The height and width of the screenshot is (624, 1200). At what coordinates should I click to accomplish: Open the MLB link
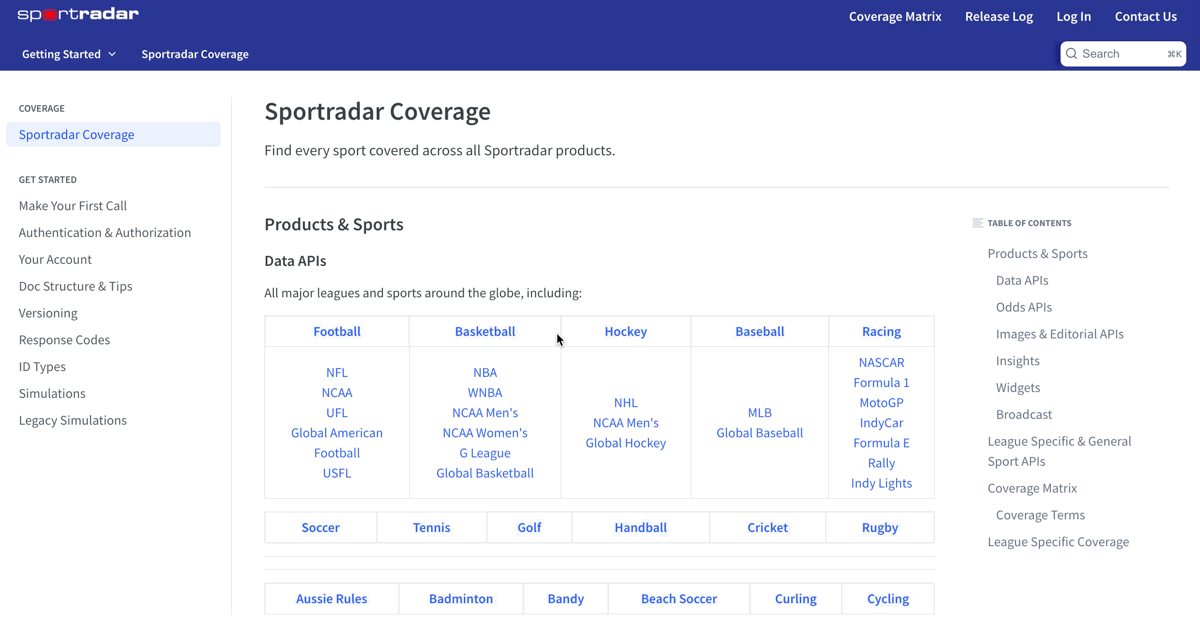(x=760, y=412)
